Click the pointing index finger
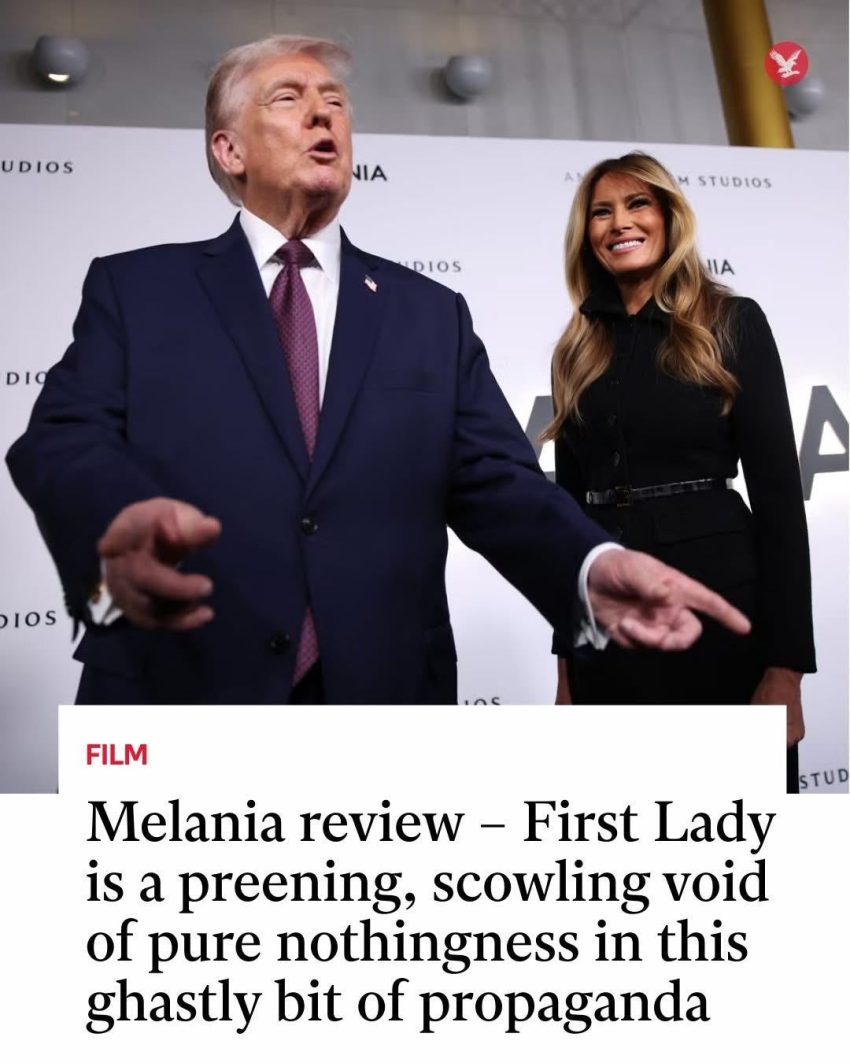 pyautogui.click(x=711, y=609)
